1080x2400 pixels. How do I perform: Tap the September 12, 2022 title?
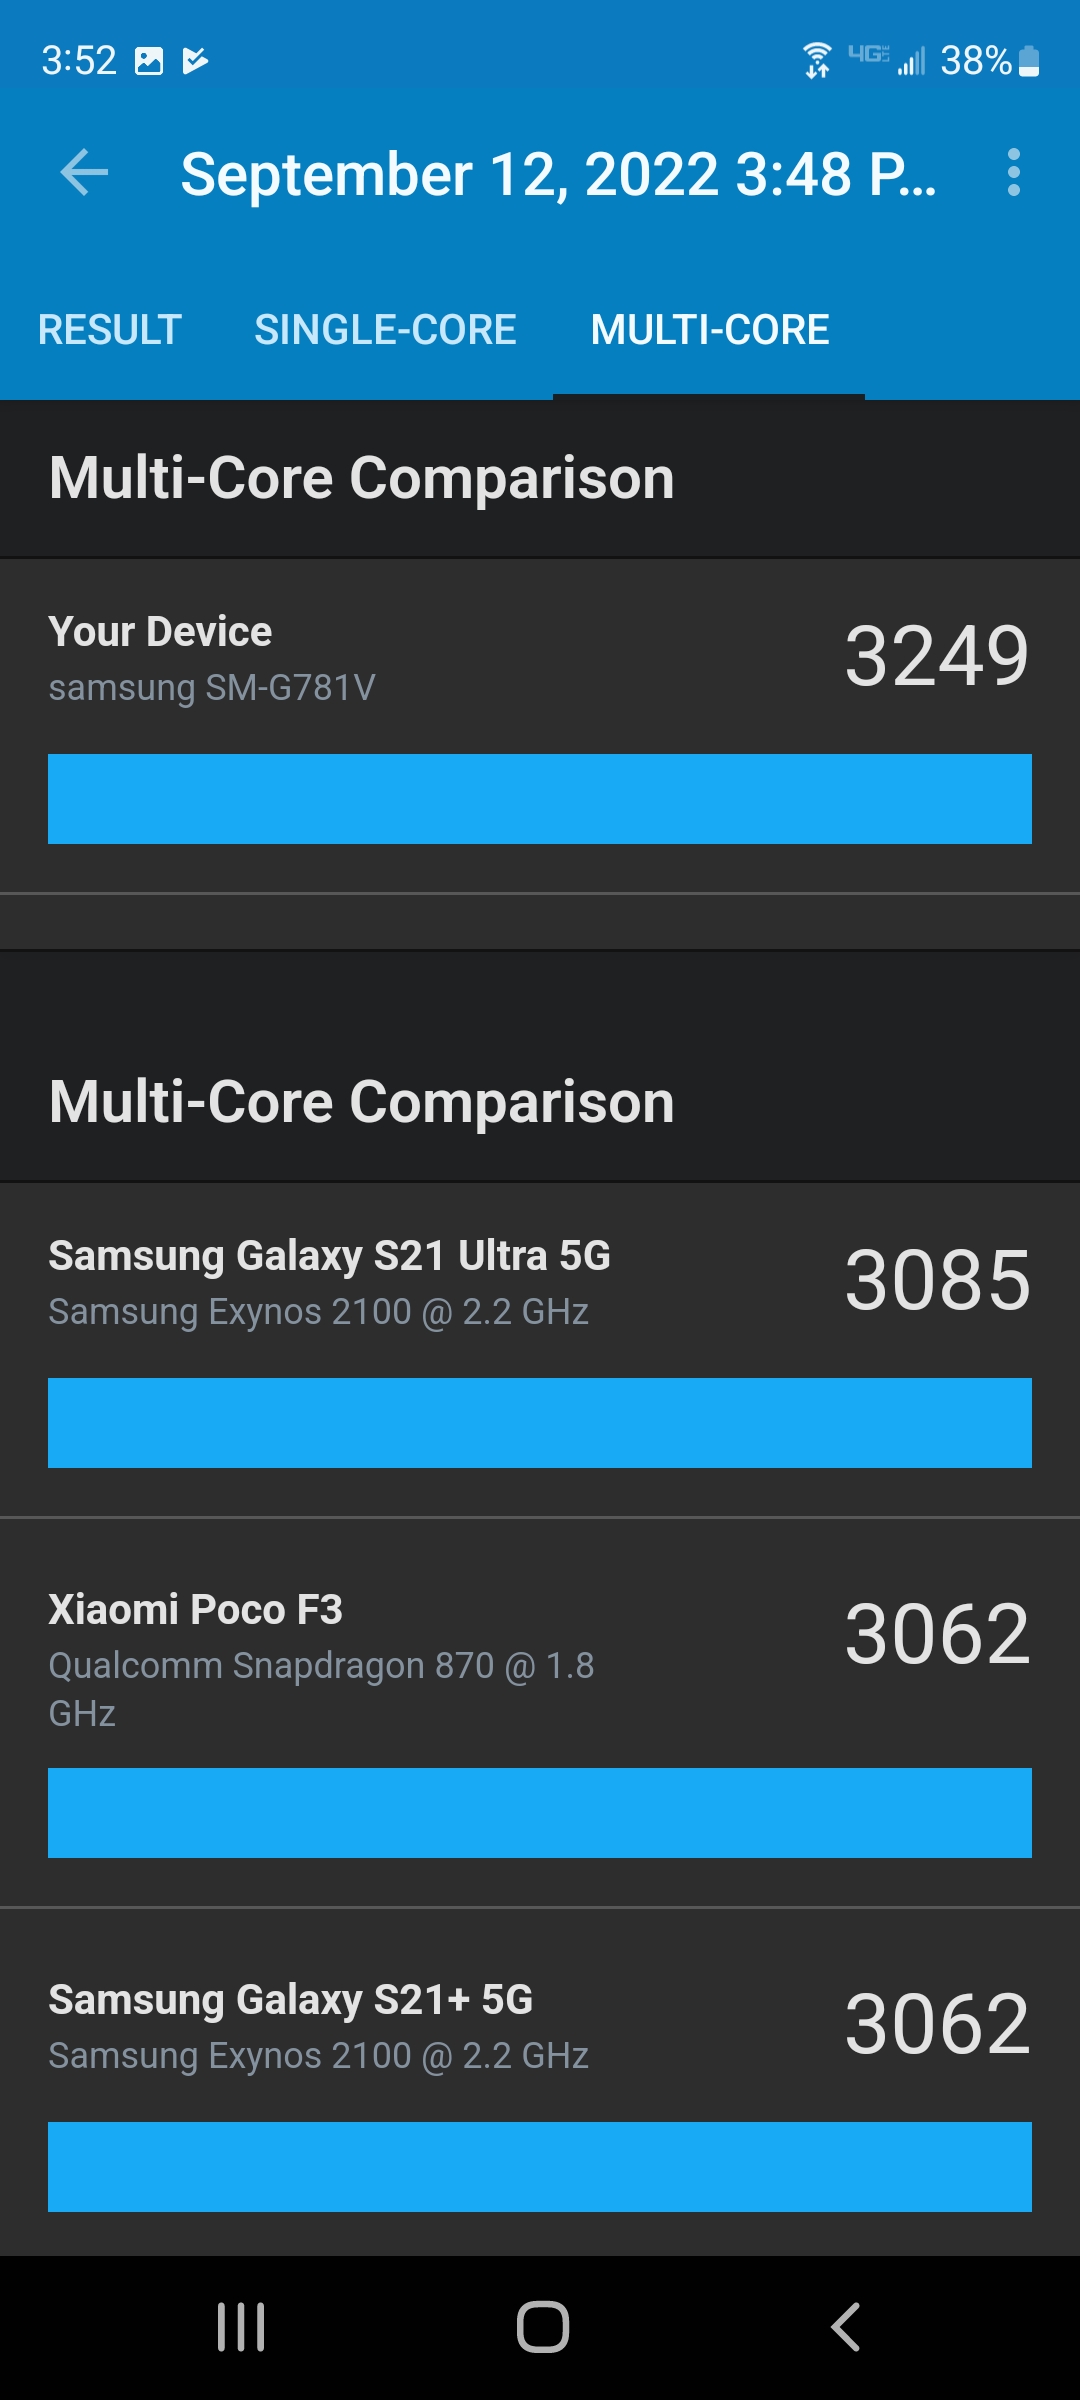tap(558, 174)
